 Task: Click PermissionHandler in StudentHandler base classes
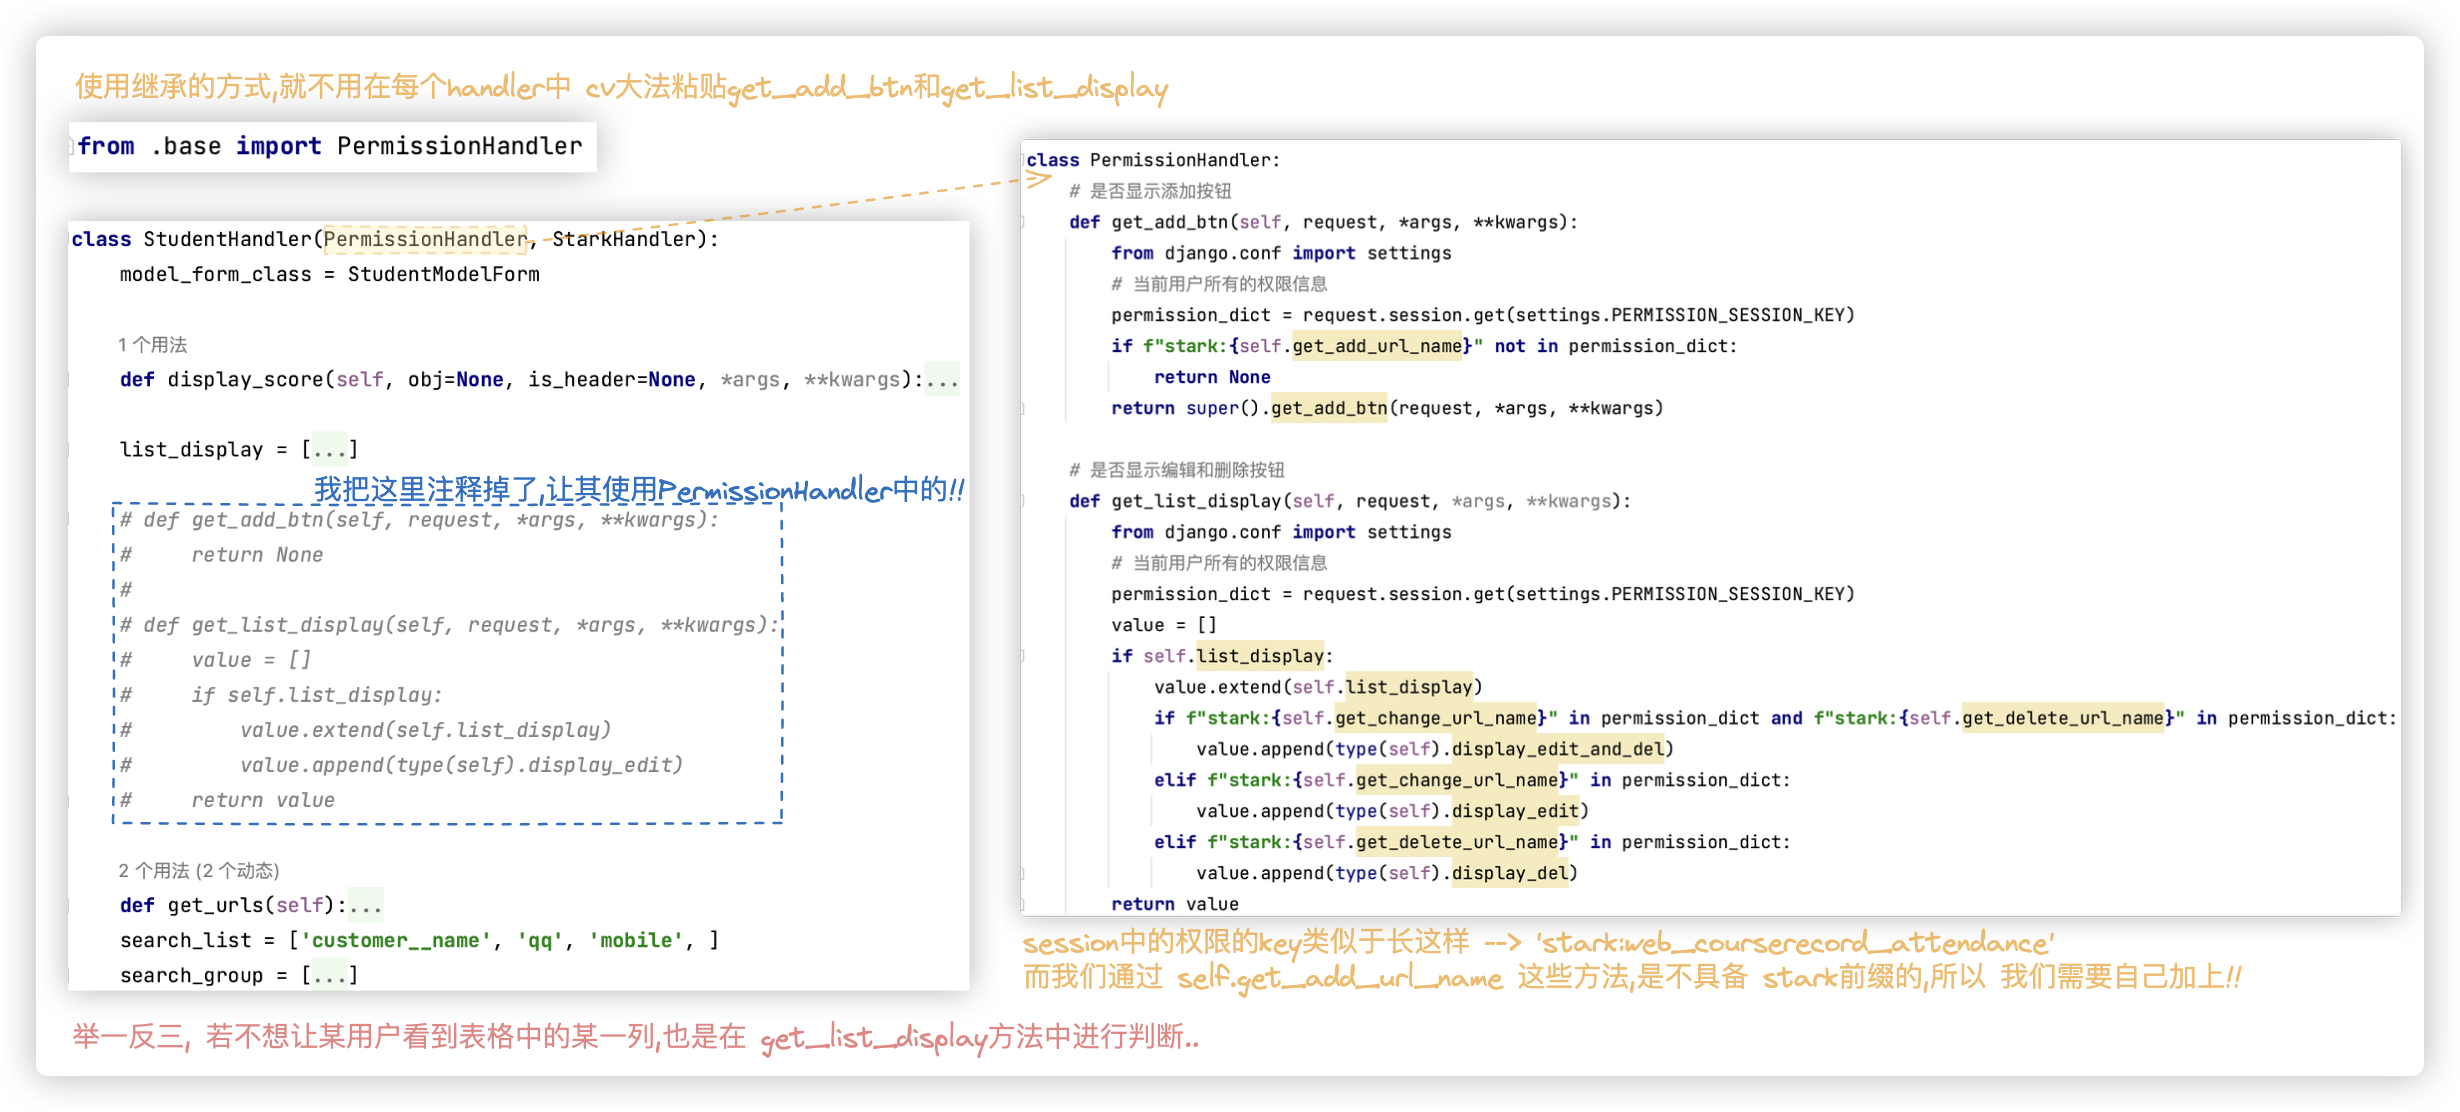pyautogui.click(x=424, y=239)
